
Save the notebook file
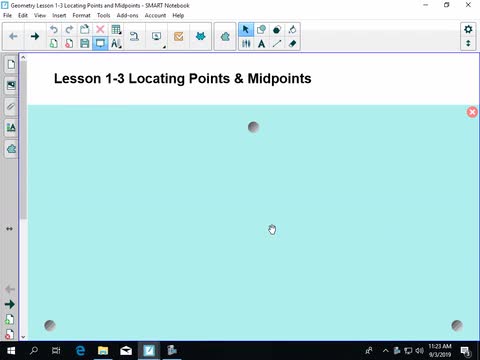pyautogui.click(x=85, y=44)
